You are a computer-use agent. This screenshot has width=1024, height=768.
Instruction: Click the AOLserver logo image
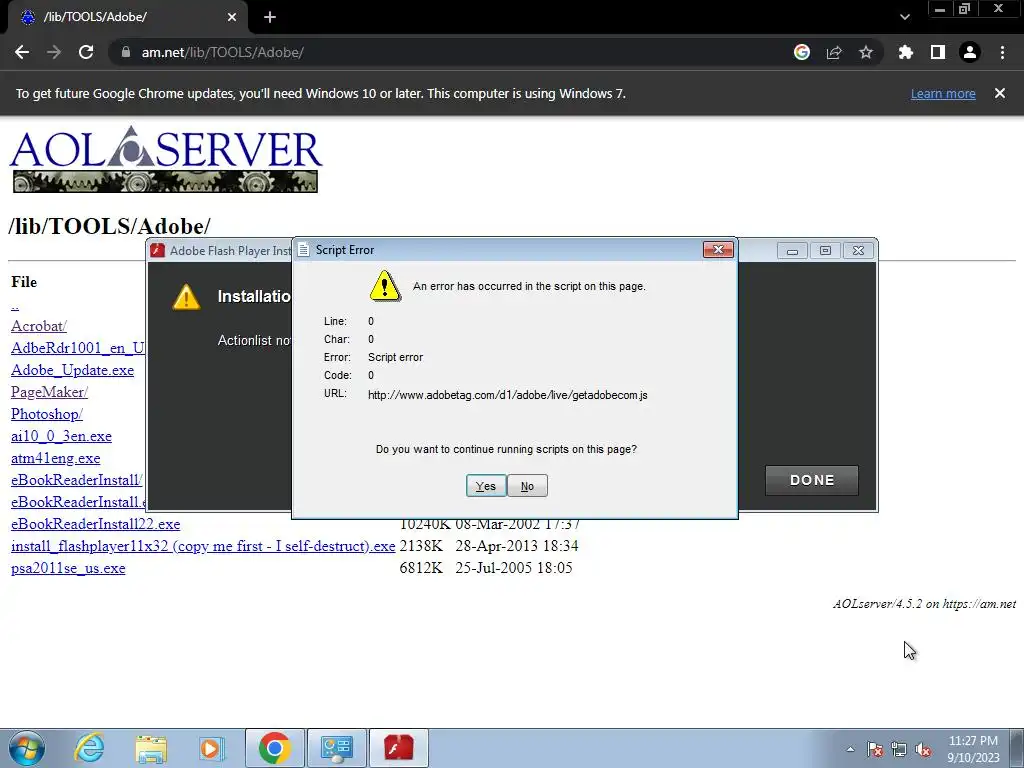pyautogui.click(x=165, y=159)
